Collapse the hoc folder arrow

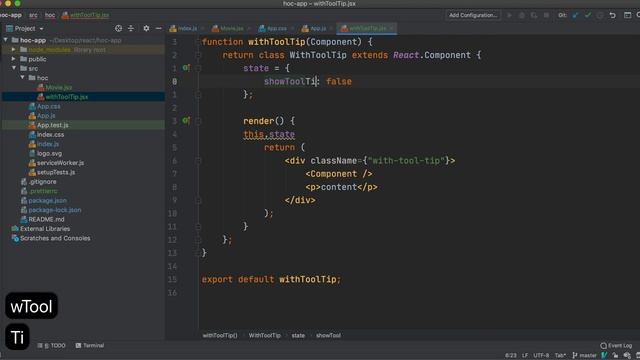pyautogui.click(x=22, y=78)
